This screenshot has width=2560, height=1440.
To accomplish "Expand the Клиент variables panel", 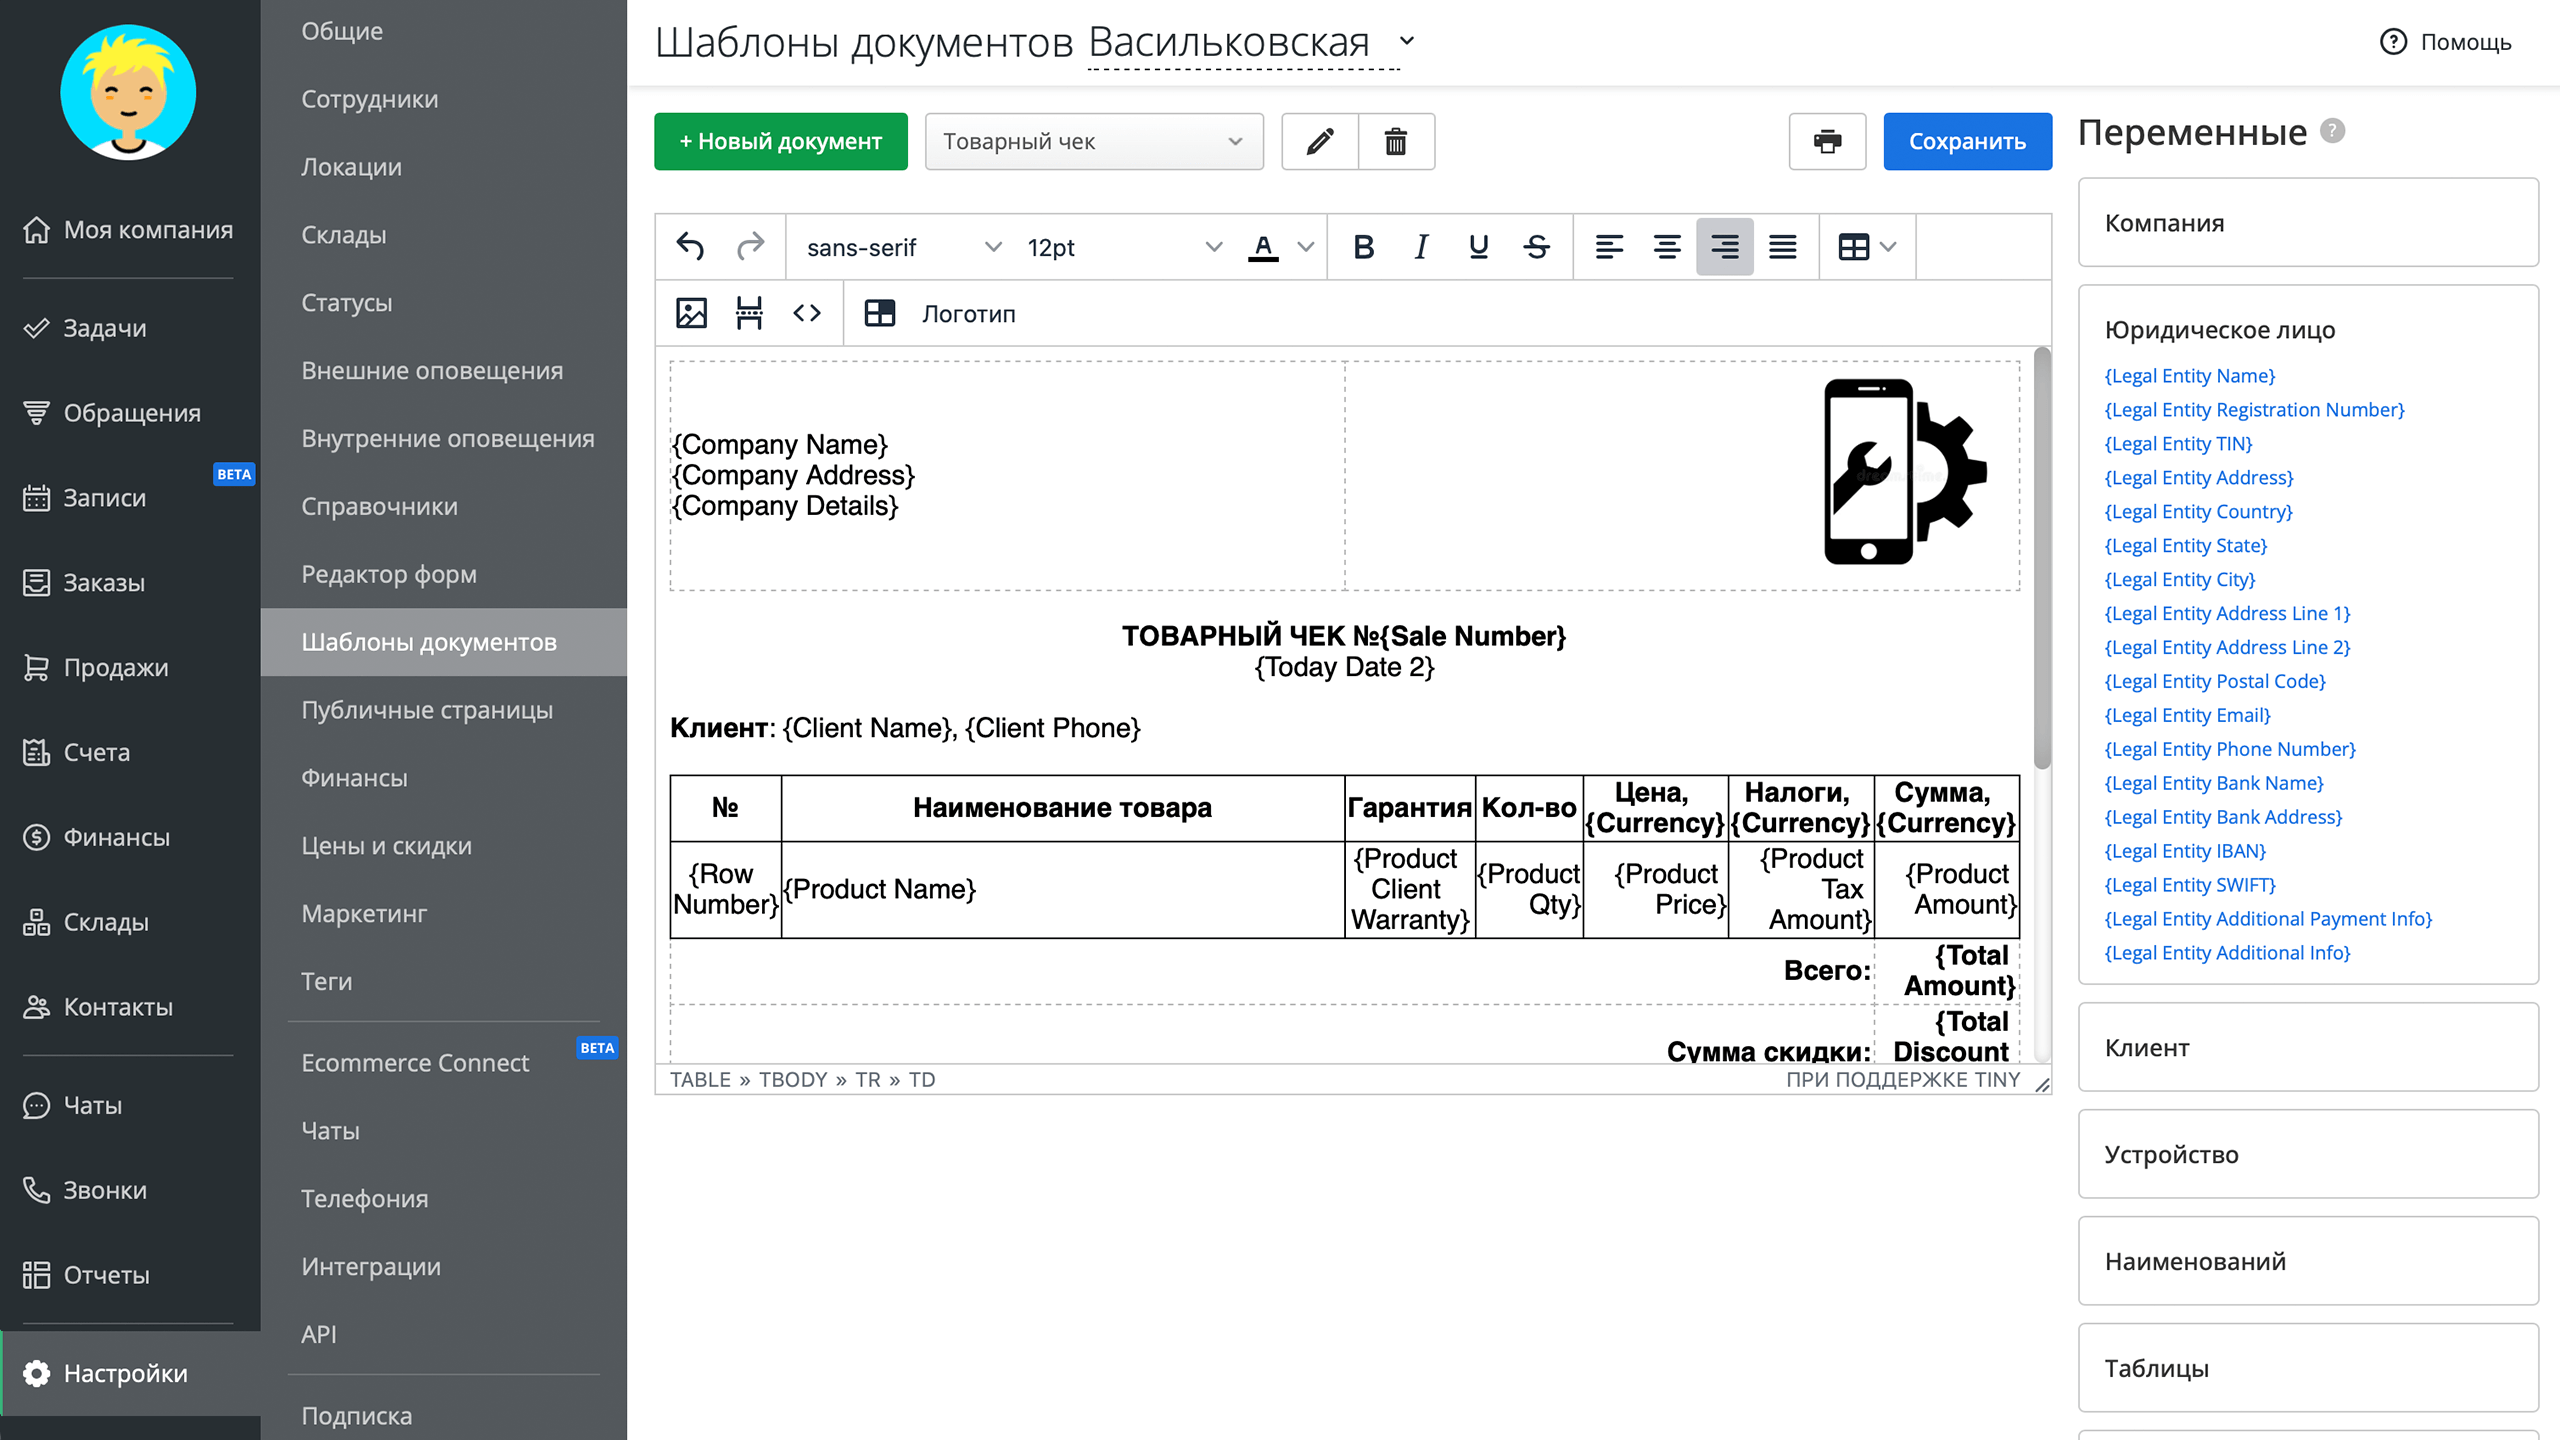I will [2308, 1047].
